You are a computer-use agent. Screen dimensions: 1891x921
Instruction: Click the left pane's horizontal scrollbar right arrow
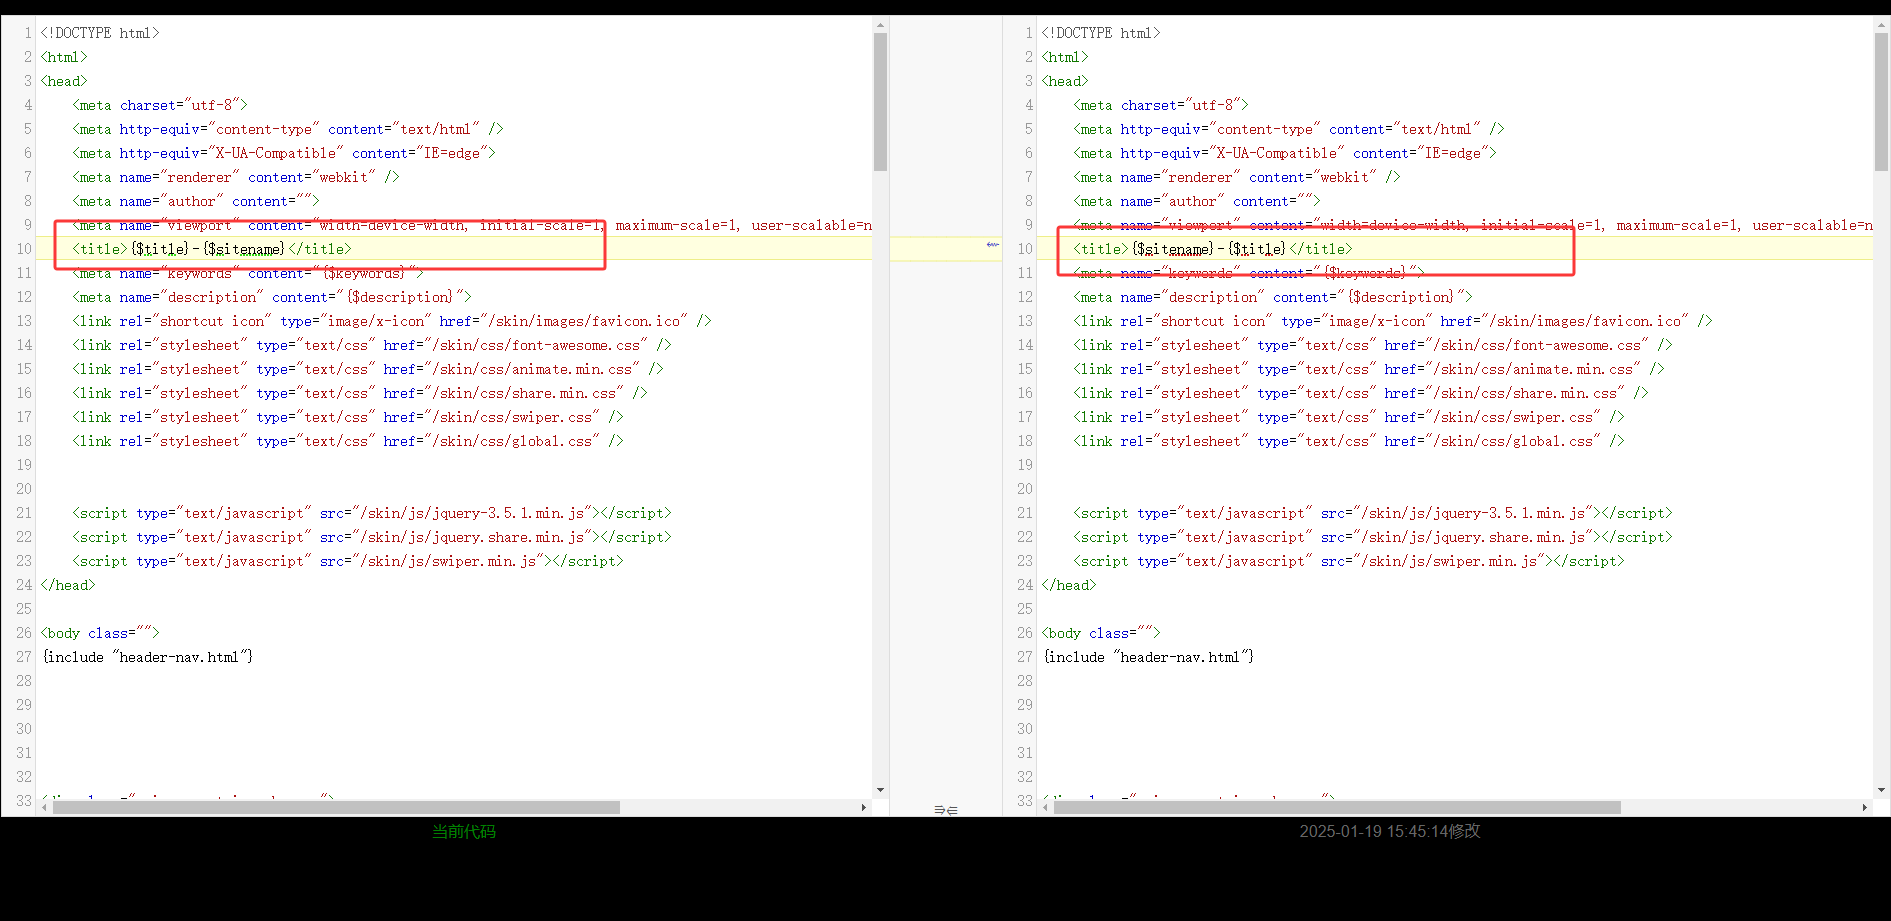pos(864,807)
